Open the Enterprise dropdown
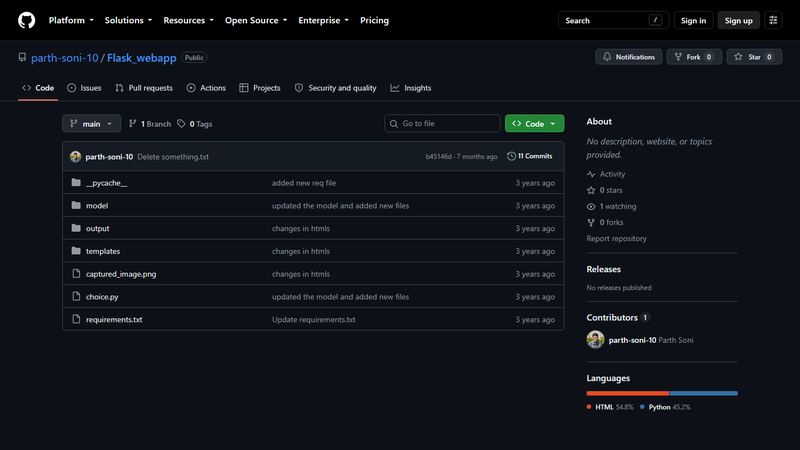This screenshot has height=450, width=800. (x=323, y=20)
